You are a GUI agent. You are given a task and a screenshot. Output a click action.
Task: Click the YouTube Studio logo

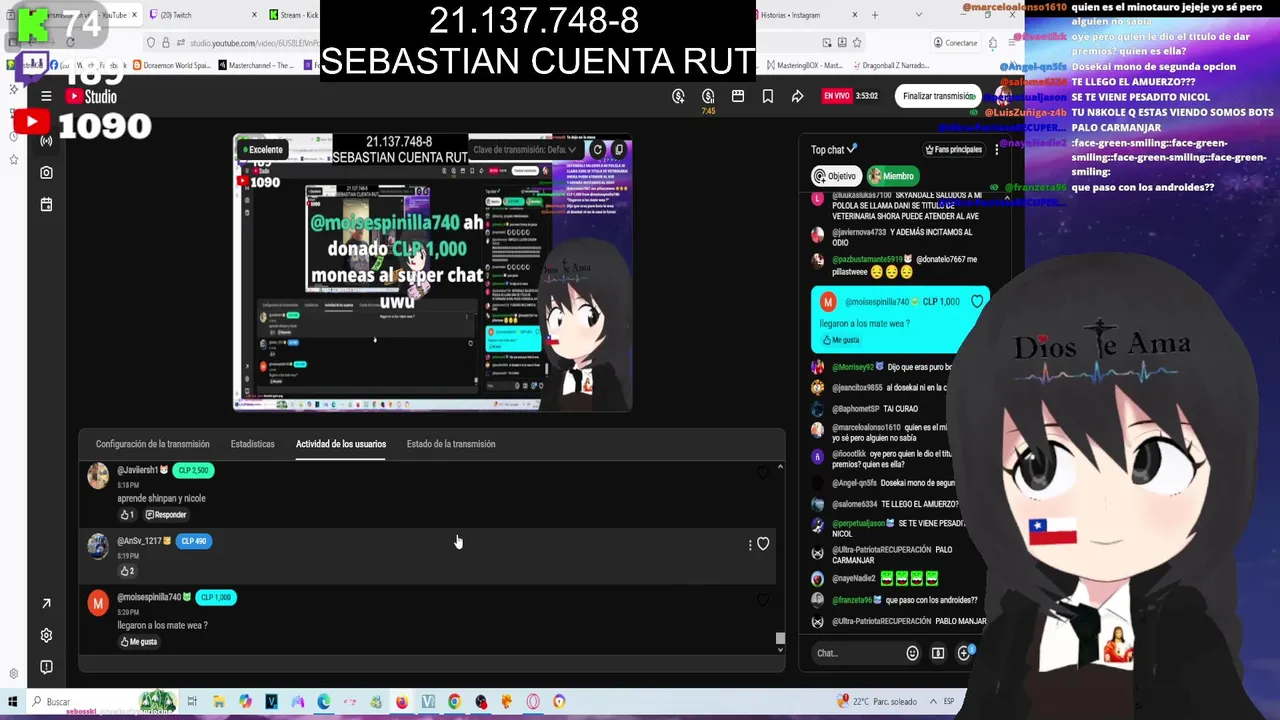(x=91, y=96)
